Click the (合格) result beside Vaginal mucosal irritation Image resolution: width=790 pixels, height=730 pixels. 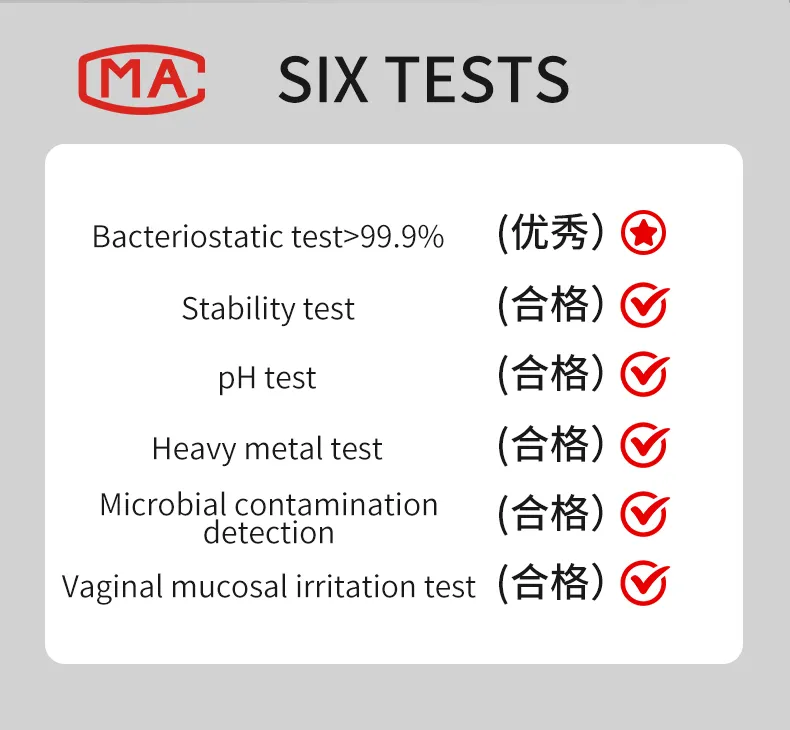(x=551, y=582)
